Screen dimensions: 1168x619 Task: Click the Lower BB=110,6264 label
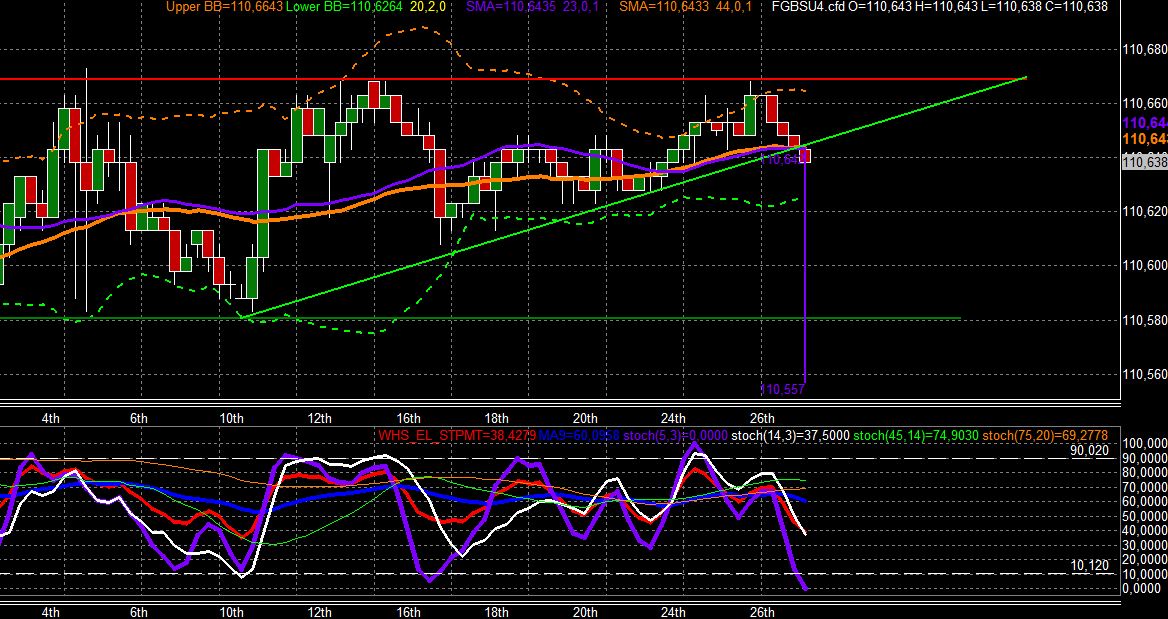coord(343,7)
